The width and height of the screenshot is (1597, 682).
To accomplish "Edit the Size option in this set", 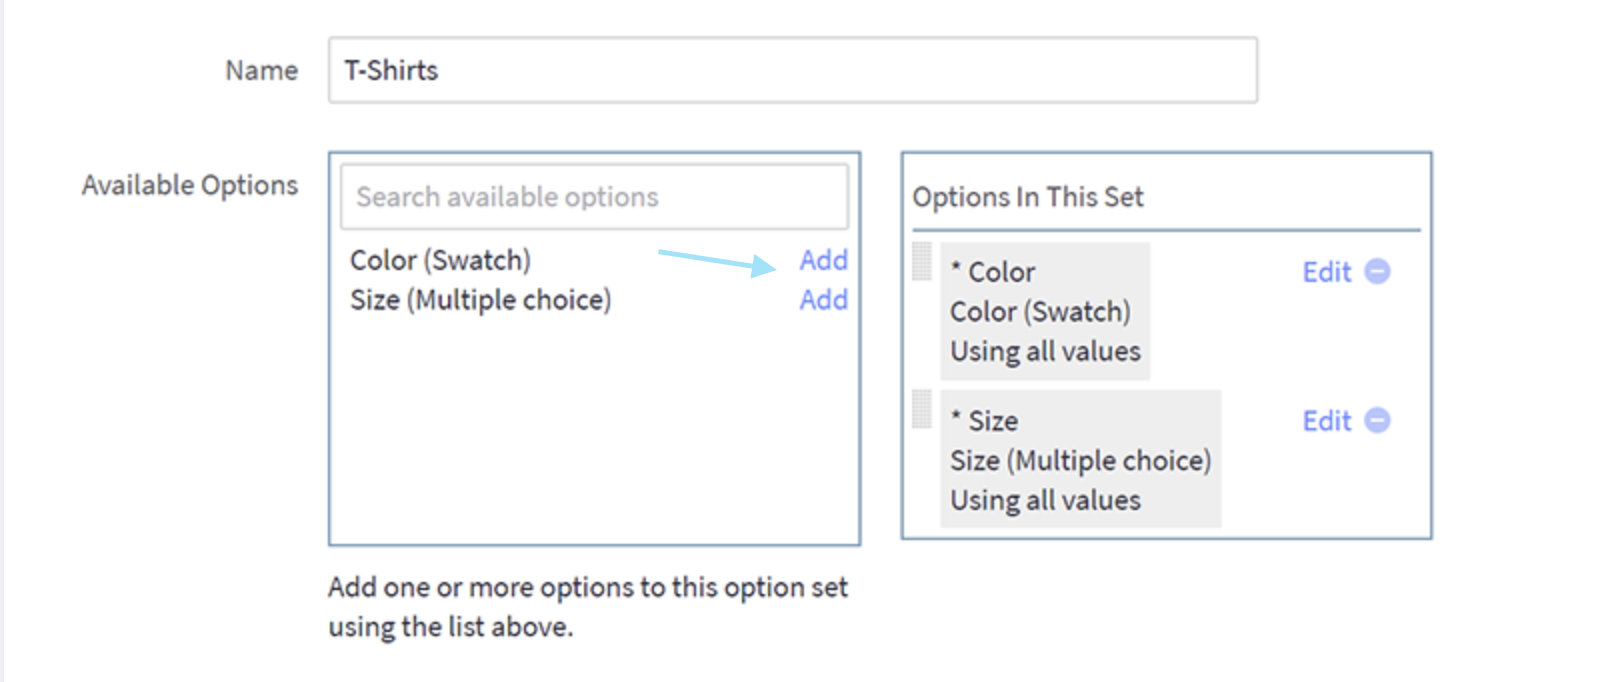I will 1326,421.
